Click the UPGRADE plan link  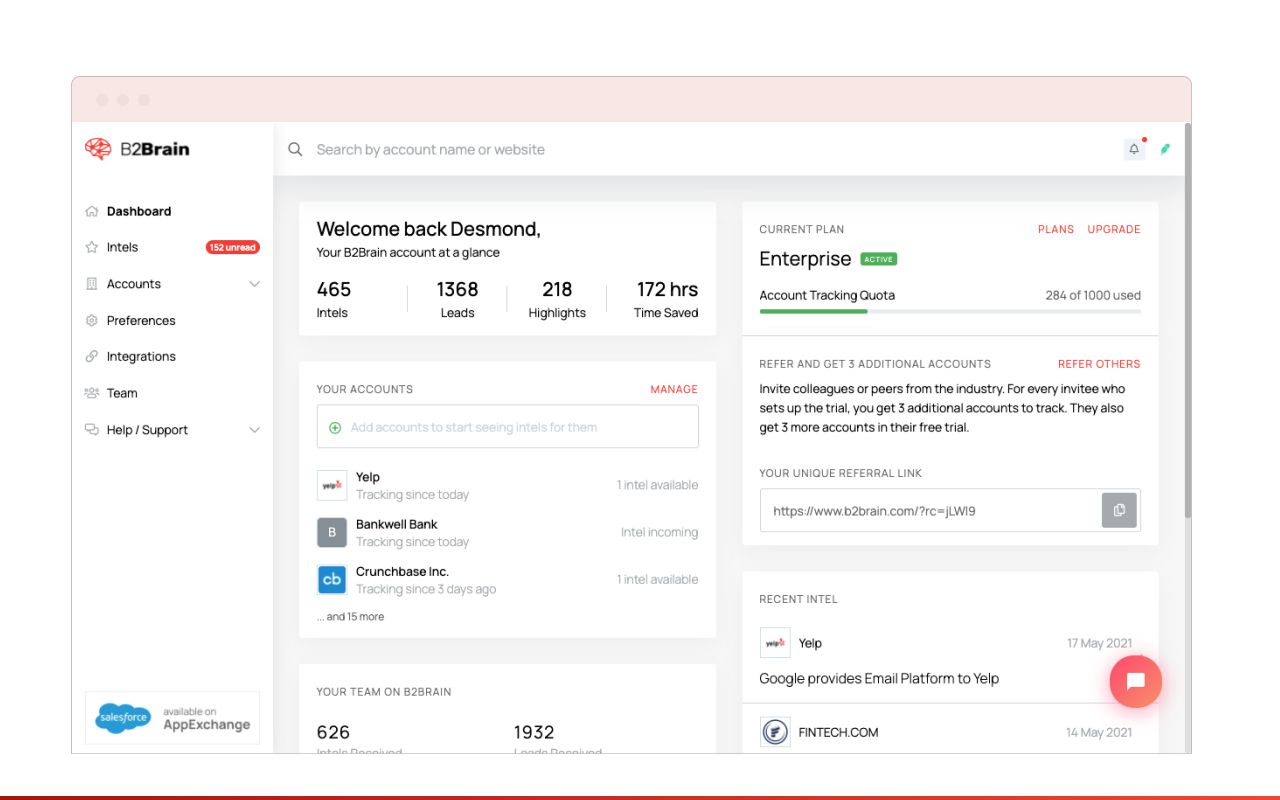(x=1113, y=229)
